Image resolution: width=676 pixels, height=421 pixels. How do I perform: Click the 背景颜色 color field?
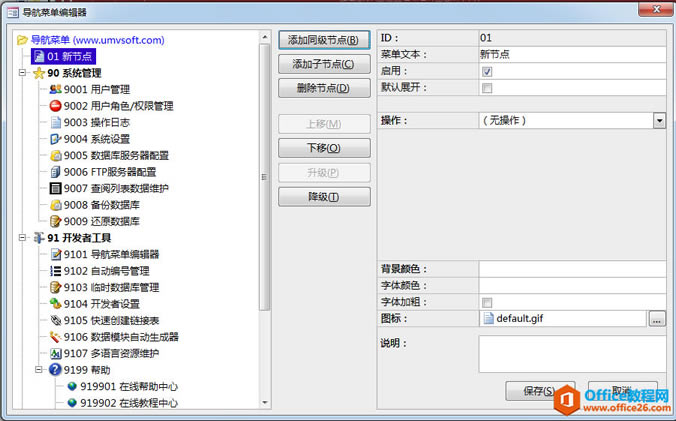(572, 269)
